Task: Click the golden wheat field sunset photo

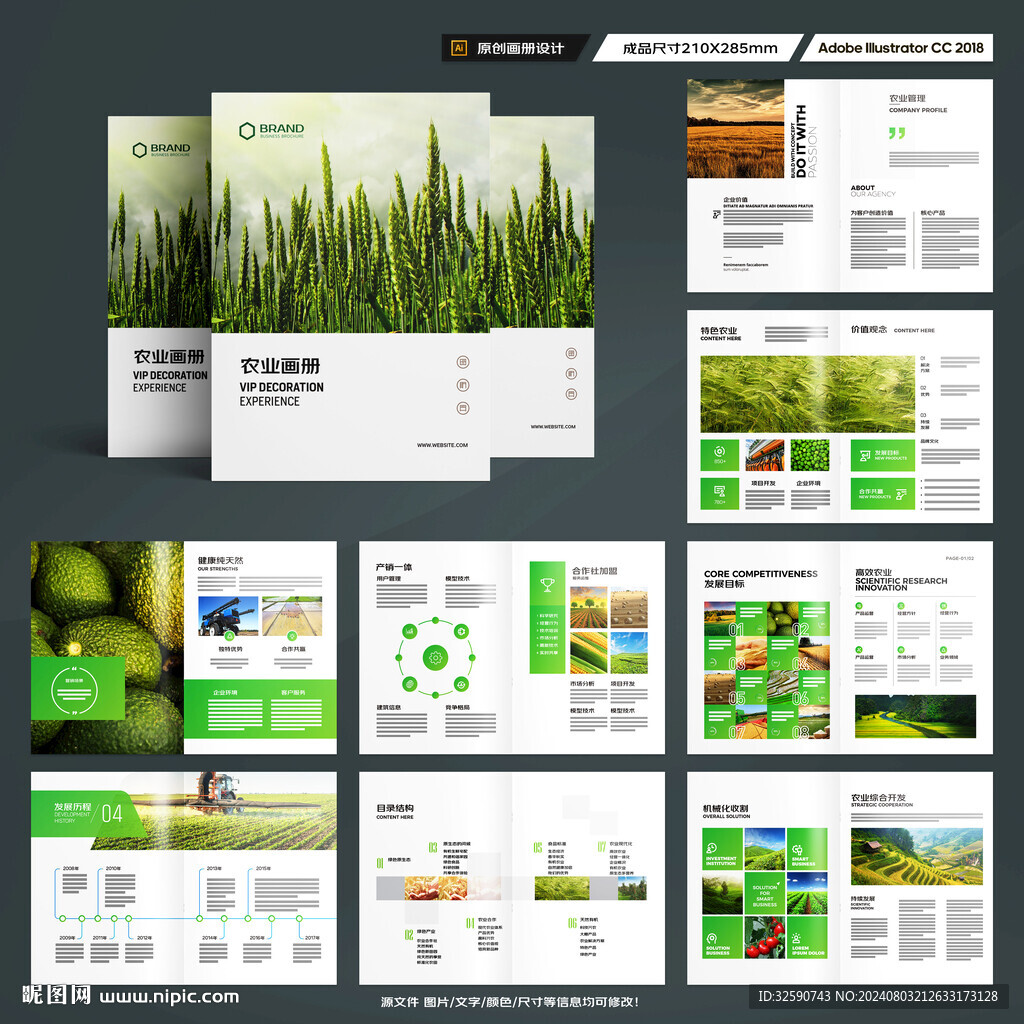Action: coord(735,129)
